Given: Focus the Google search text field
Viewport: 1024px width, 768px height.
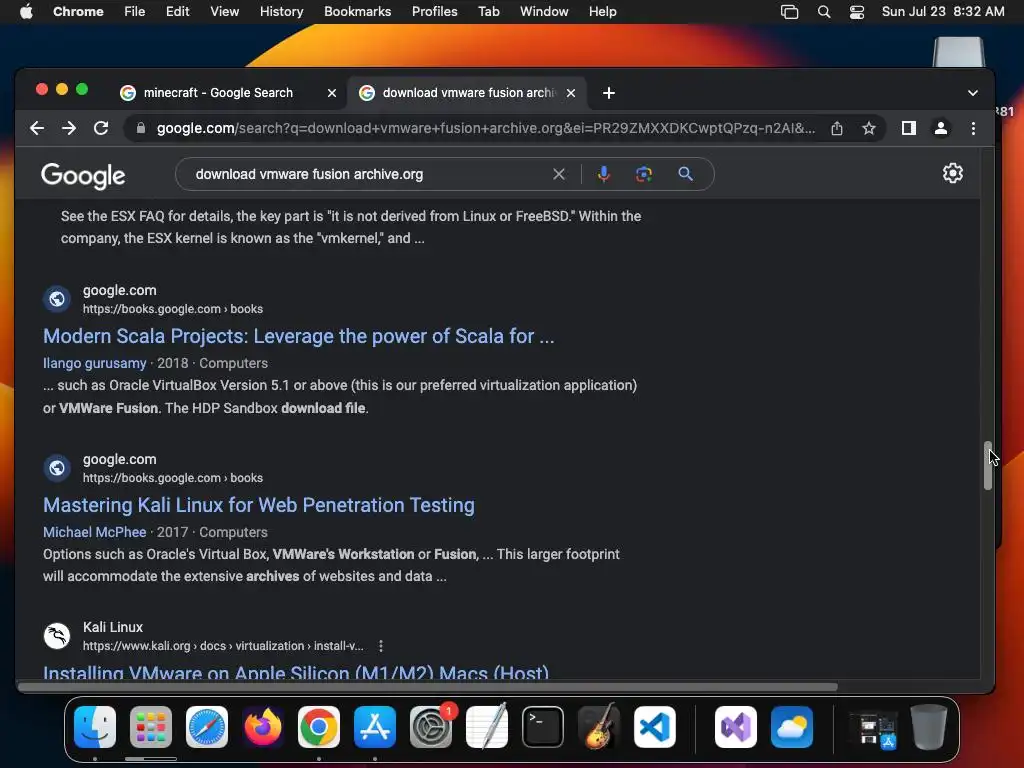Looking at the screenshot, I should coord(369,174).
